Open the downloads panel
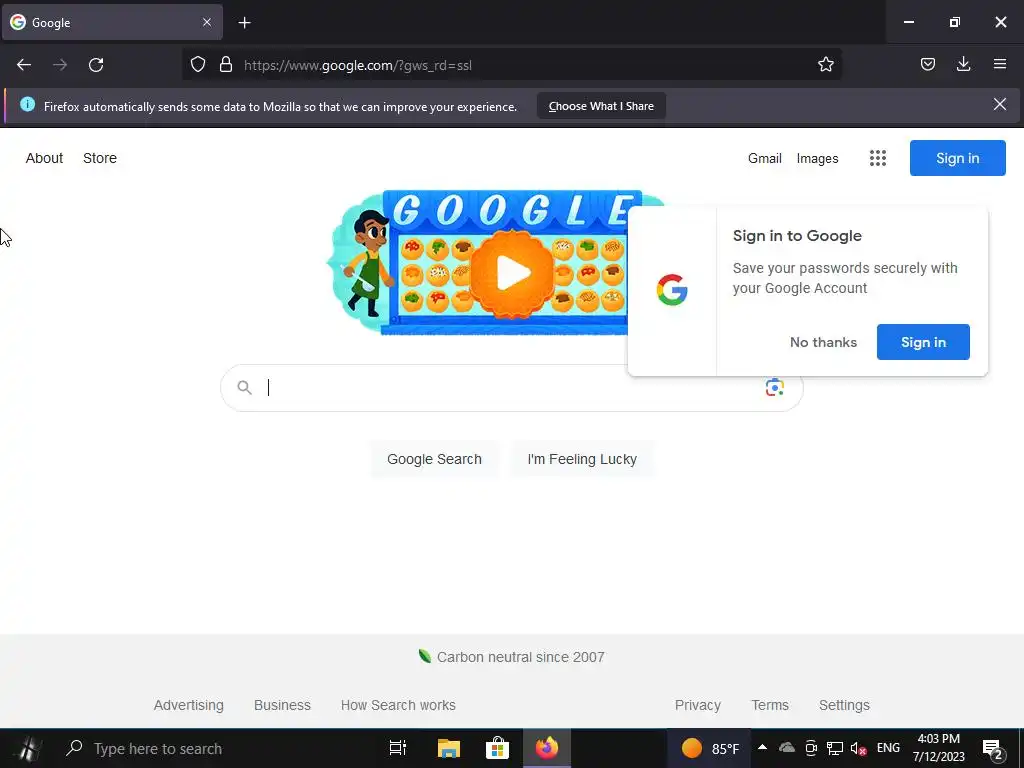 (963, 64)
